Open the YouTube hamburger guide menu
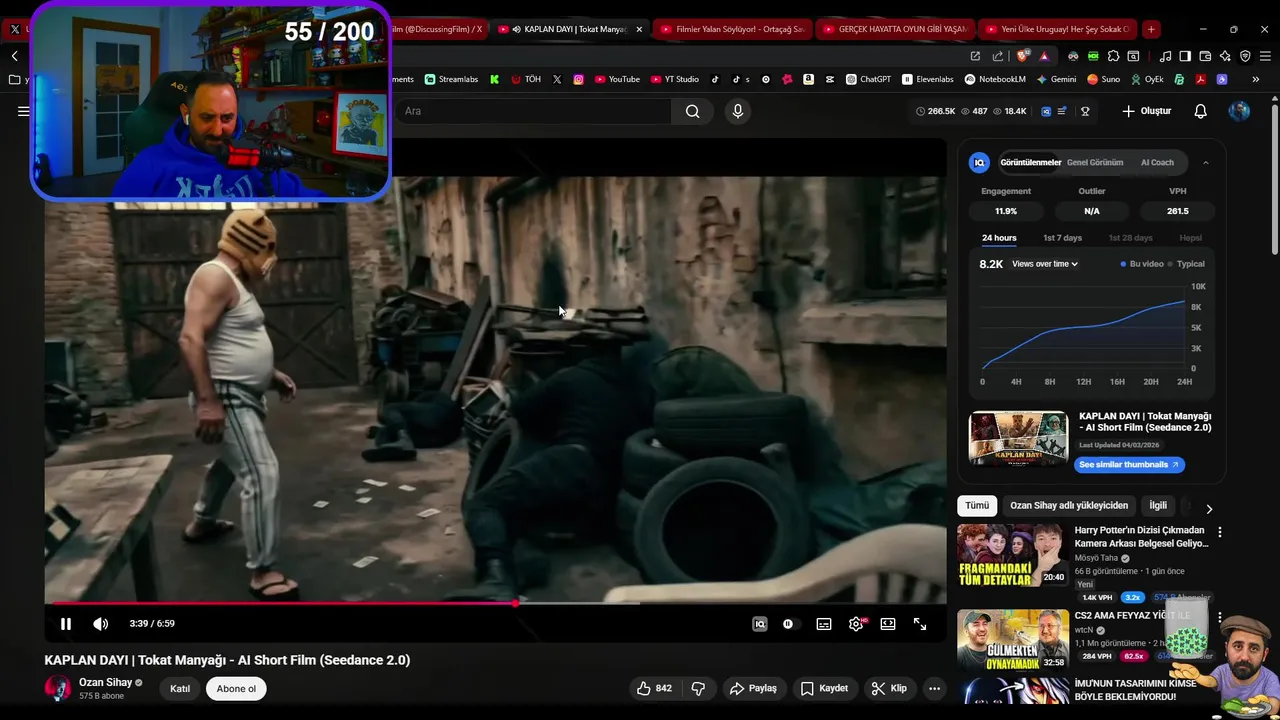 pyautogui.click(x=23, y=111)
